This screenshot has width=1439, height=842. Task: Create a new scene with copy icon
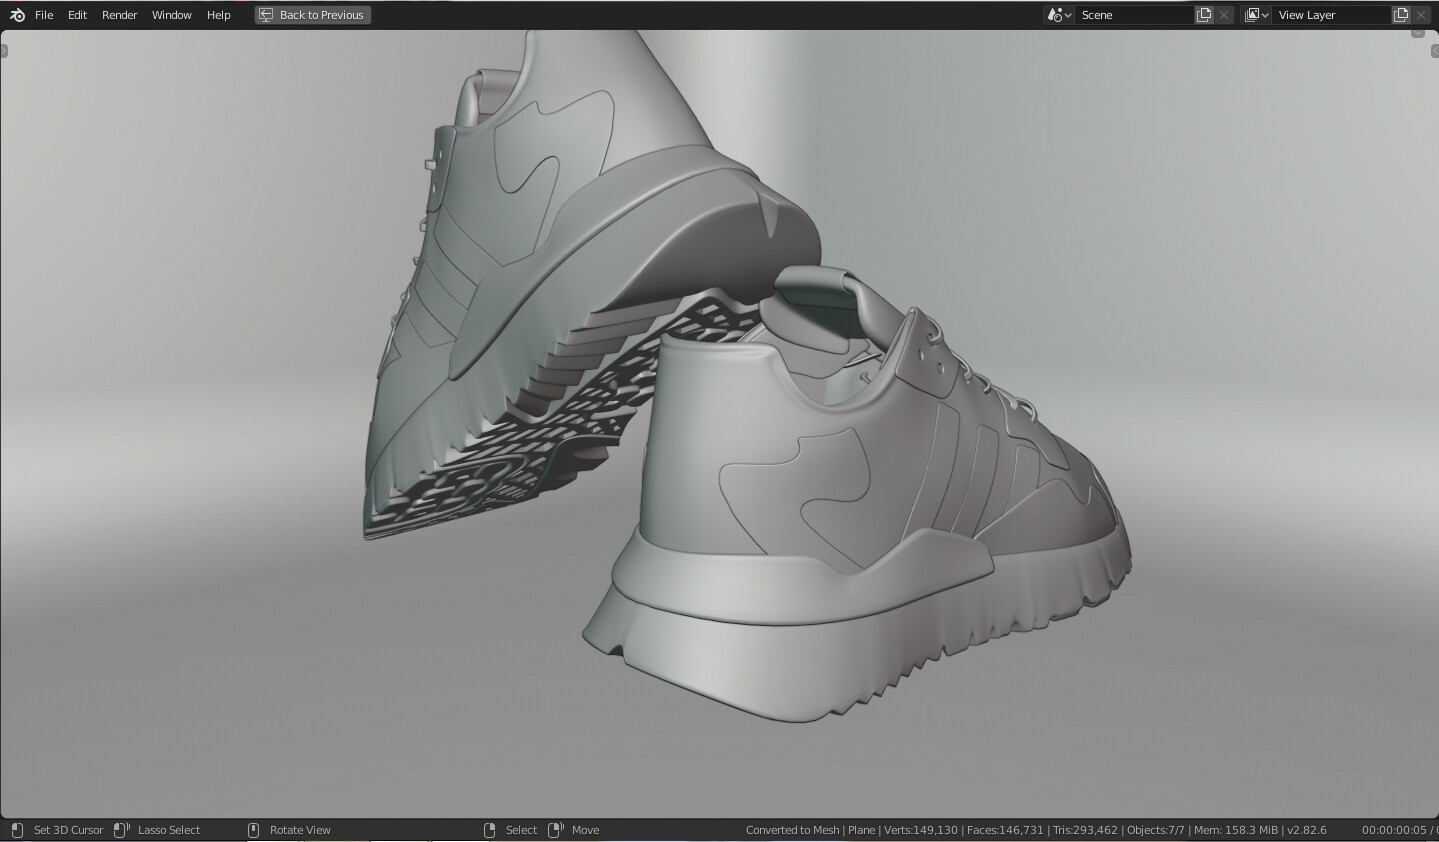pyautogui.click(x=1205, y=15)
